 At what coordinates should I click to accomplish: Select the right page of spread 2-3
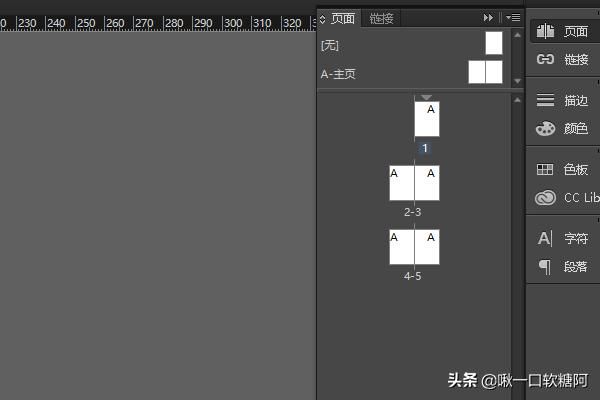click(427, 183)
